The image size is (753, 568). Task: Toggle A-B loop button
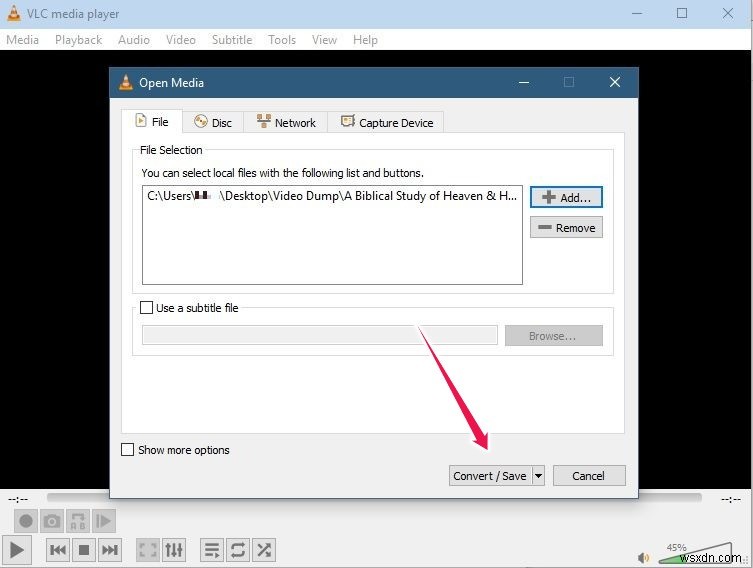(78, 521)
